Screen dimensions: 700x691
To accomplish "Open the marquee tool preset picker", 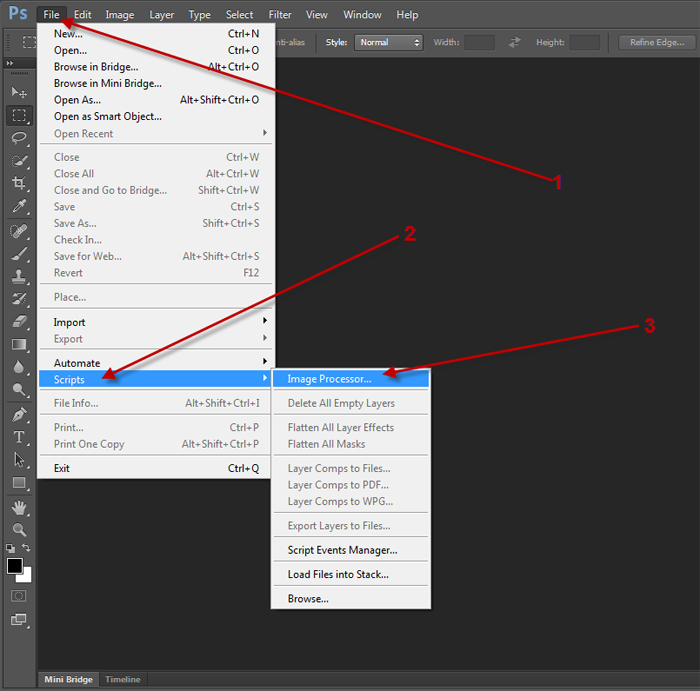I will (29, 42).
